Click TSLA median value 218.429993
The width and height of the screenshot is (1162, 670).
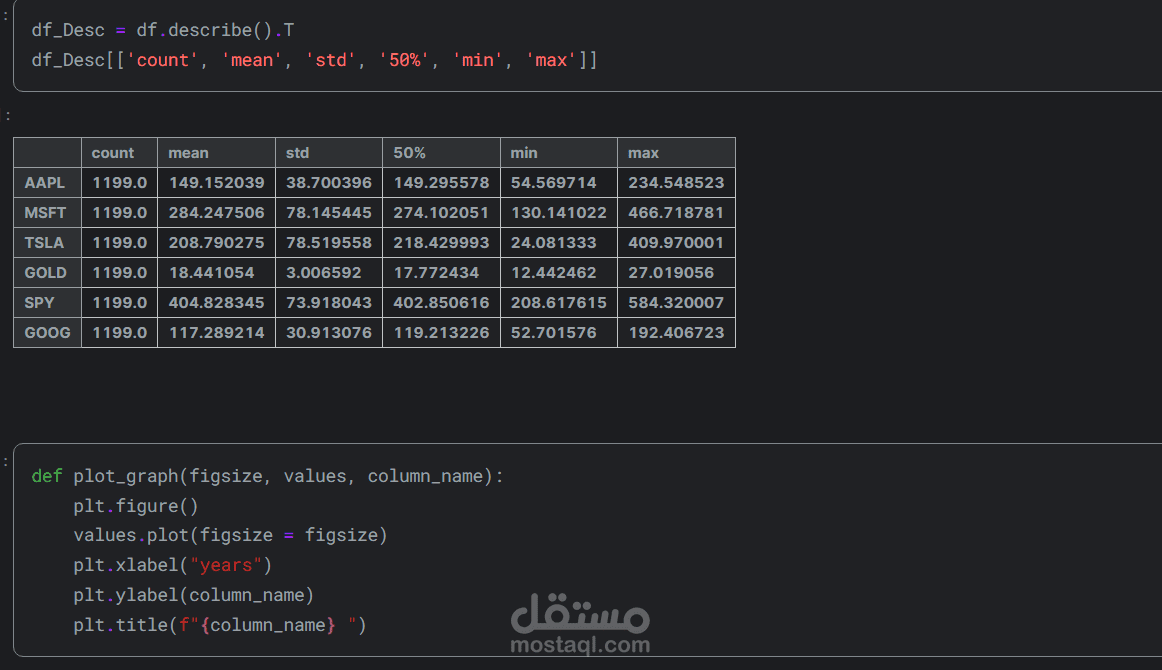coord(441,242)
